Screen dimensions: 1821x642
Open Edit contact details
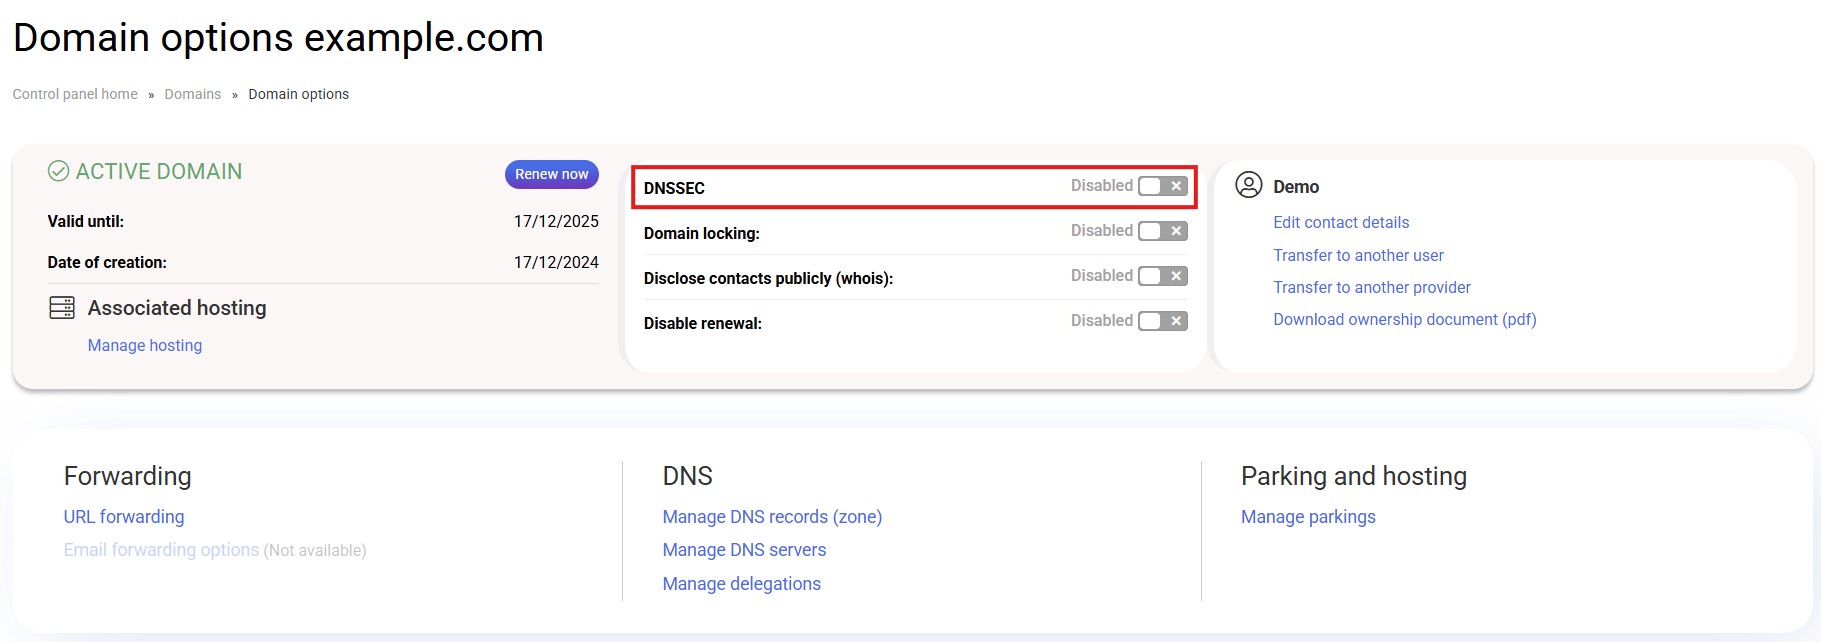point(1340,222)
